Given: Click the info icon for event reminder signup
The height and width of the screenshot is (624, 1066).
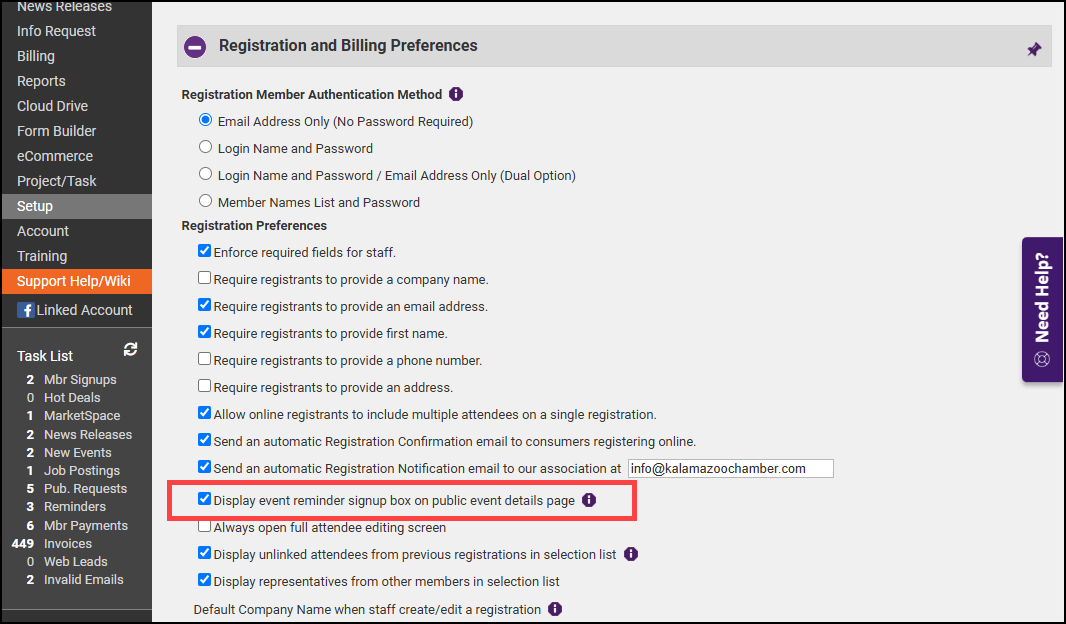Looking at the screenshot, I should (x=589, y=500).
